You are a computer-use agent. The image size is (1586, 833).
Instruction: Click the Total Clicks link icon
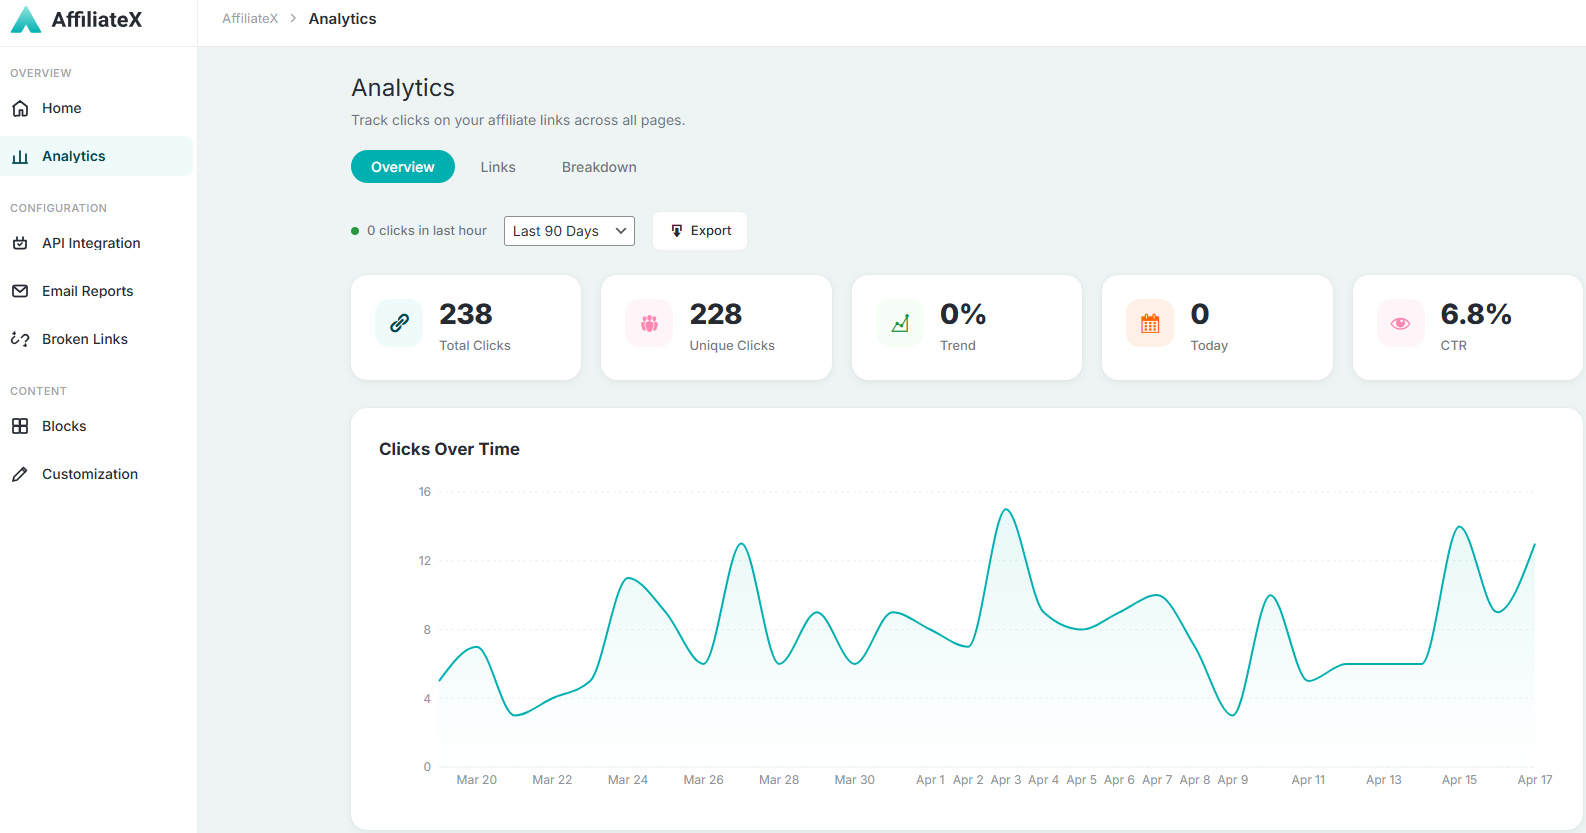click(x=399, y=323)
